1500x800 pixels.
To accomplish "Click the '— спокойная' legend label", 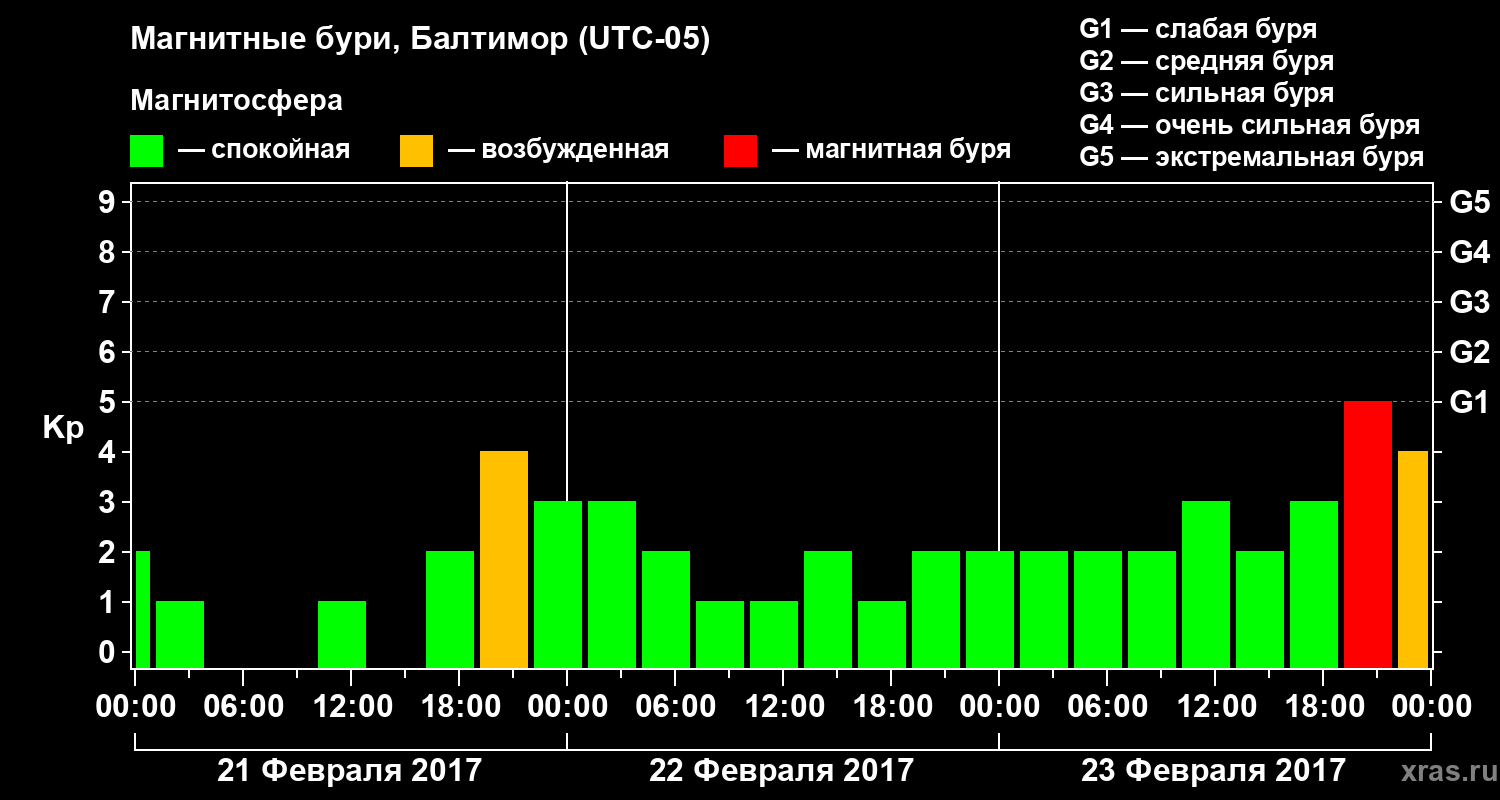I will point(264,151).
